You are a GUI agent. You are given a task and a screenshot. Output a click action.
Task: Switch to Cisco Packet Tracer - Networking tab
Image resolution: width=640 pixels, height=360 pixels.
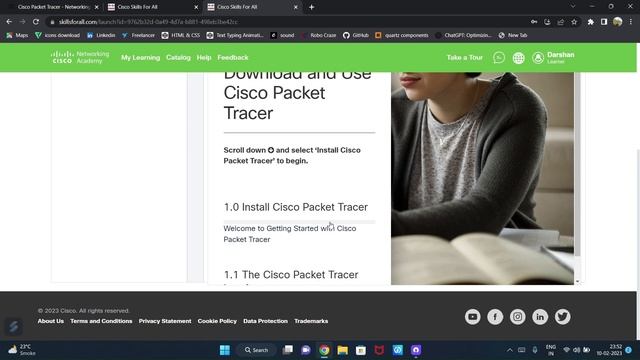(x=53, y=7)
